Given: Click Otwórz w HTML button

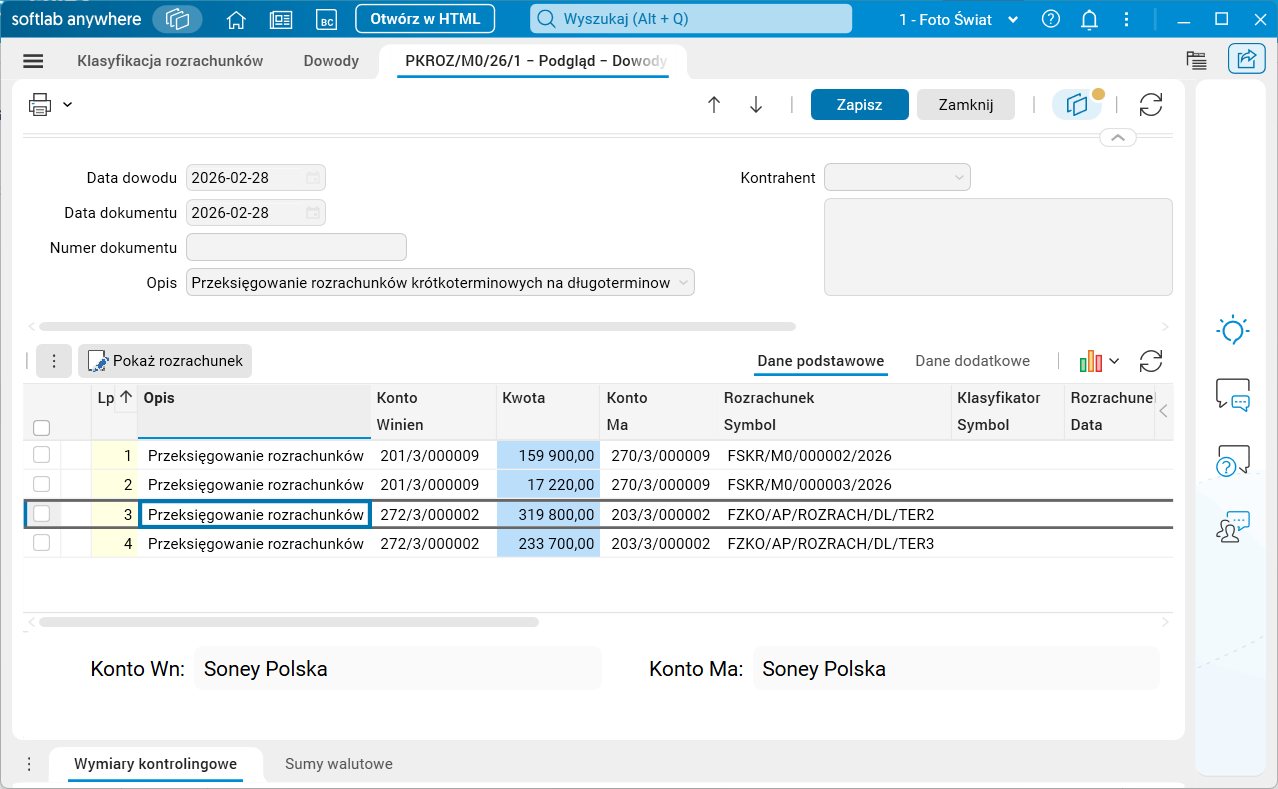Looking at the screenshot, I should coord(425,19).
